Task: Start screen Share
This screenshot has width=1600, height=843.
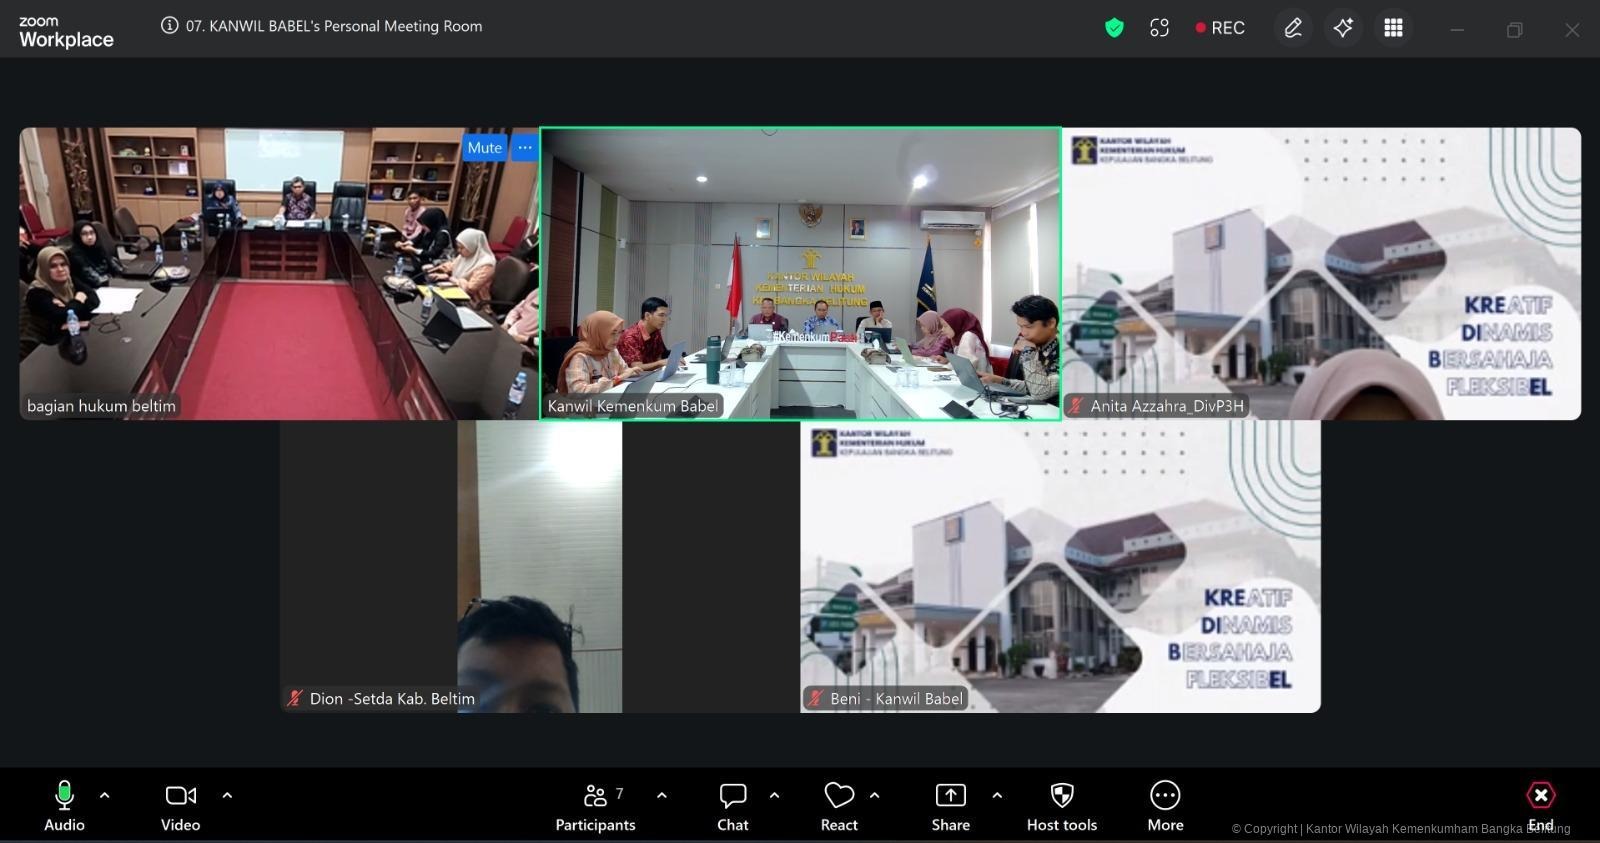Action: 951,806
